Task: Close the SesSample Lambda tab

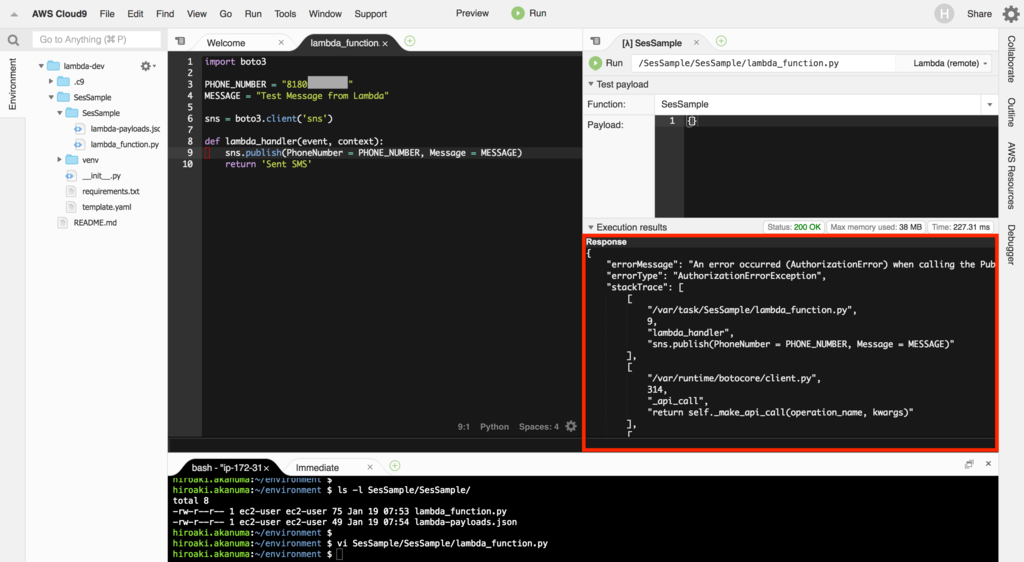Action: (696, 42)
